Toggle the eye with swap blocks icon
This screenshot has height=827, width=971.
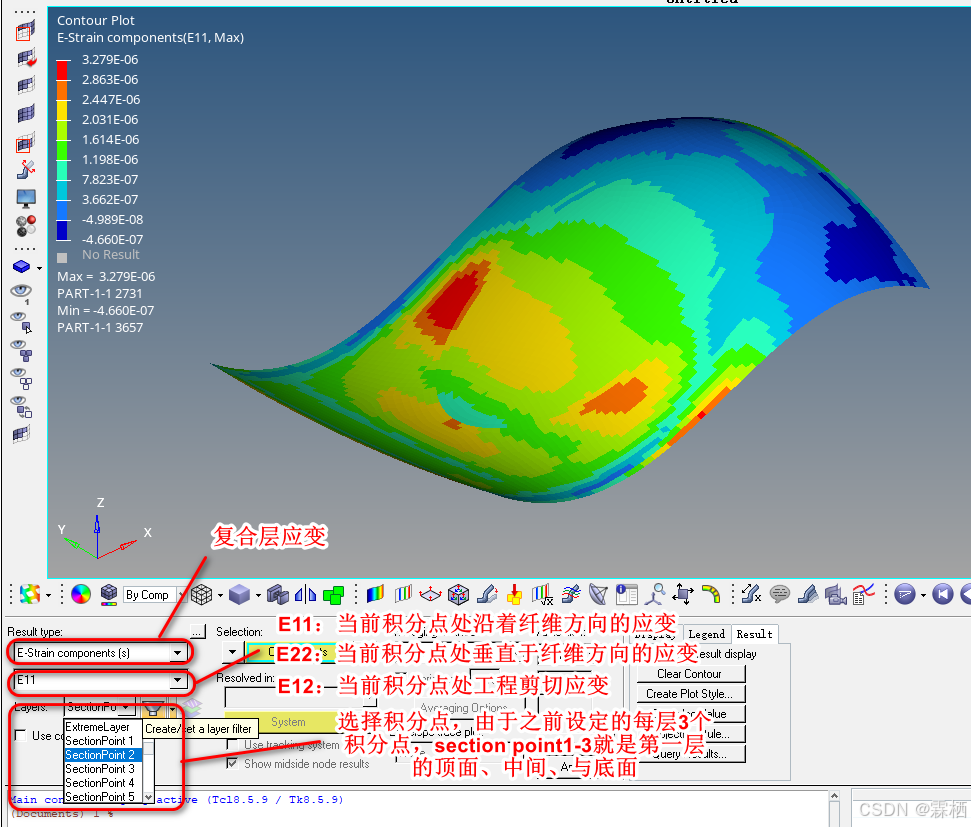(21, 406)
